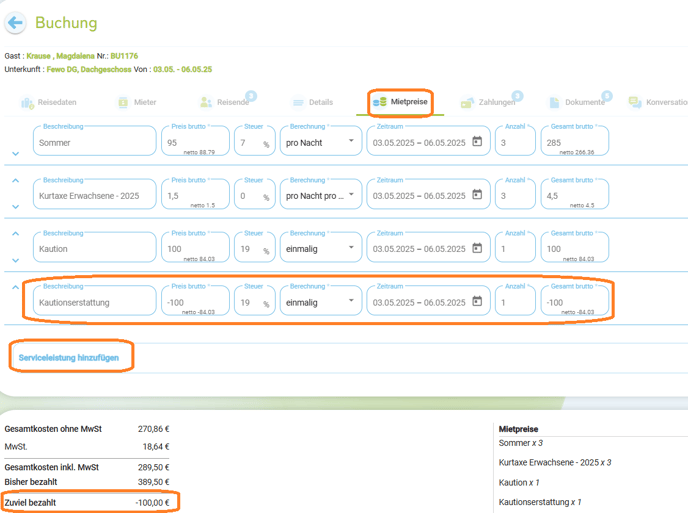
Task: Move Kurtaxe row up with chevron
Action: tap(15, 180)
